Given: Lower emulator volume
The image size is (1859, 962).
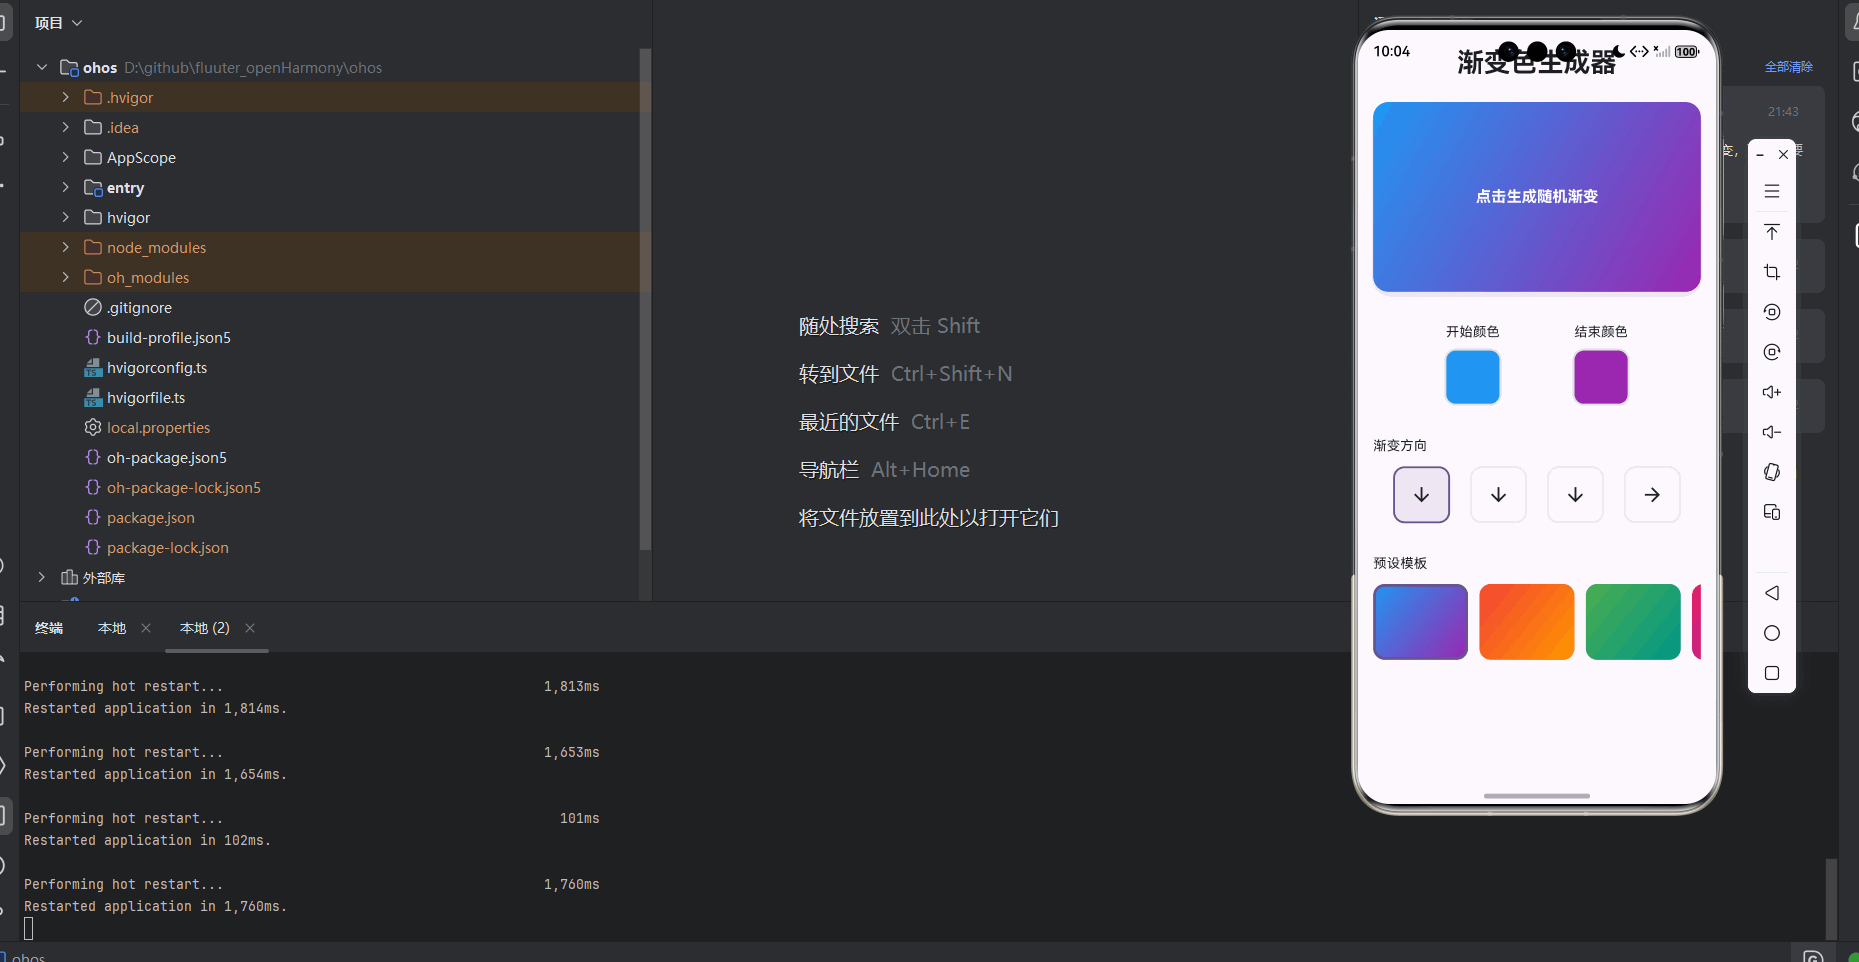Looking at the screenshot, I should [1772, 432].
